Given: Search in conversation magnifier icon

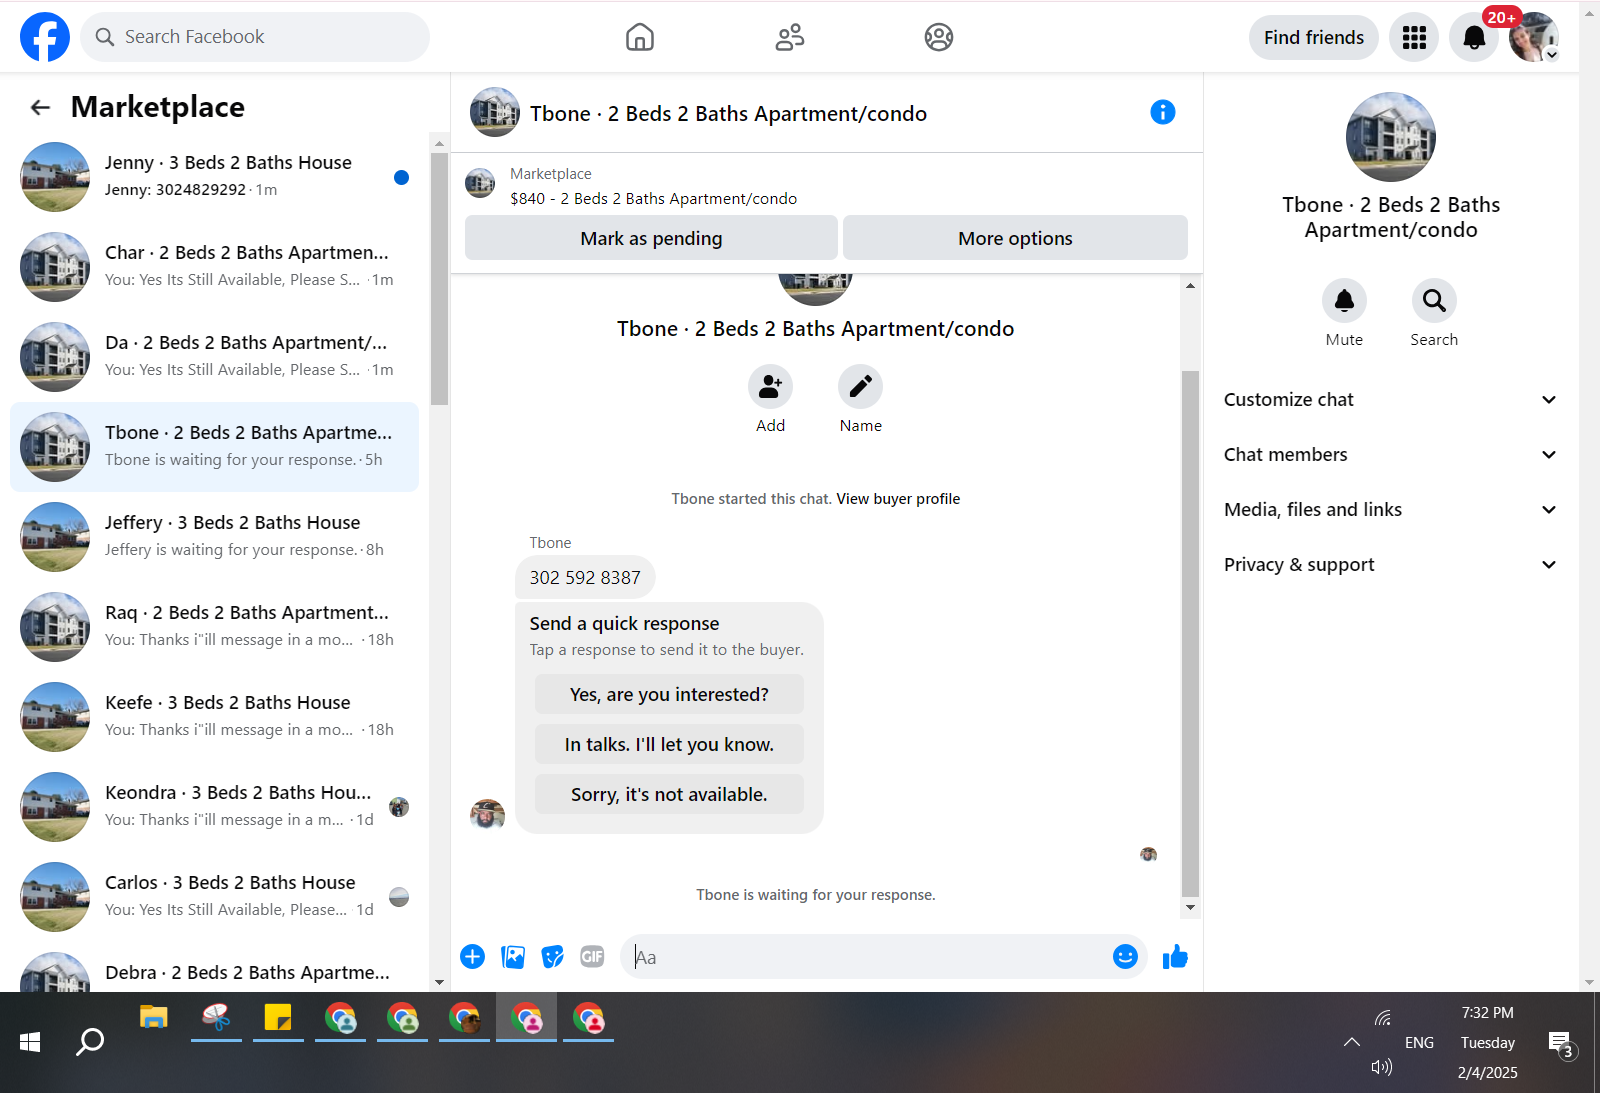Looking at the screenshot, I should pos(1434,300).
